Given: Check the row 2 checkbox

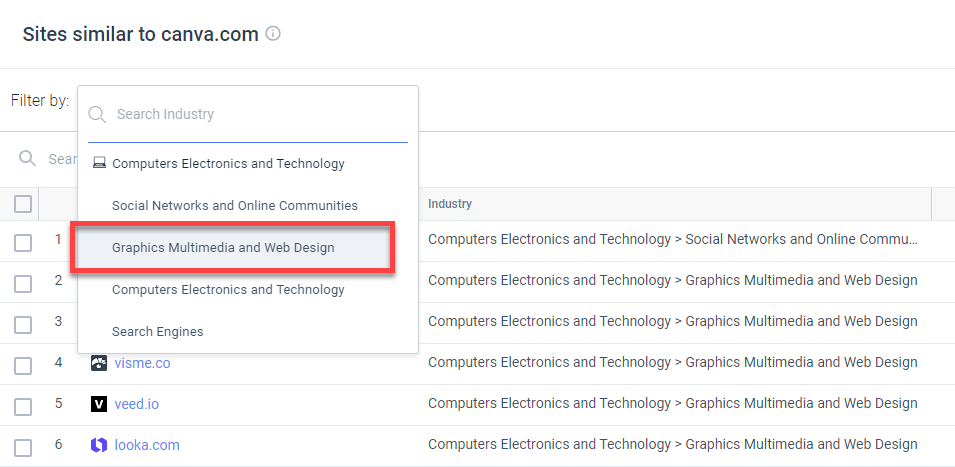Looking at the screenshot, I should (23, 284).
